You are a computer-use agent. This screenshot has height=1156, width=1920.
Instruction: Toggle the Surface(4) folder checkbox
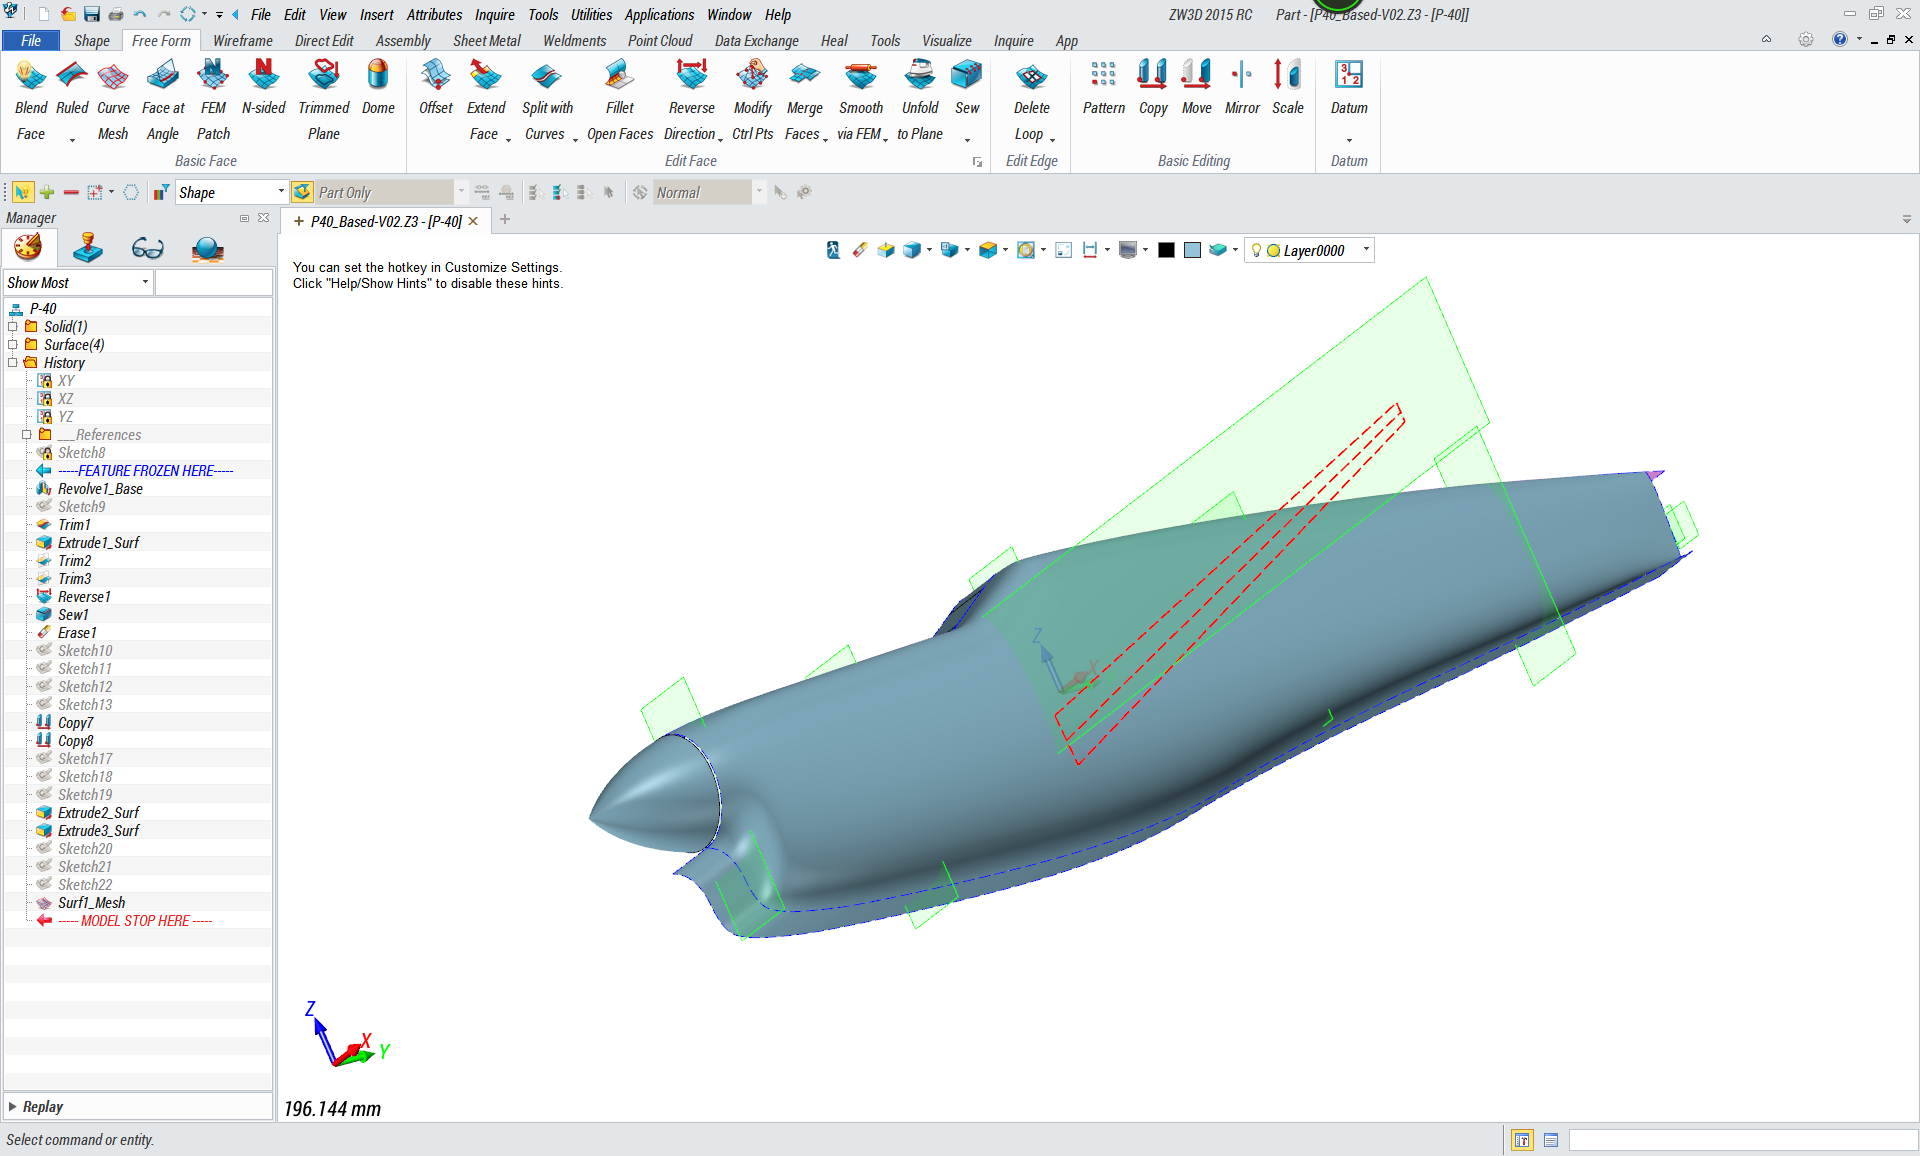click(13, 345)
